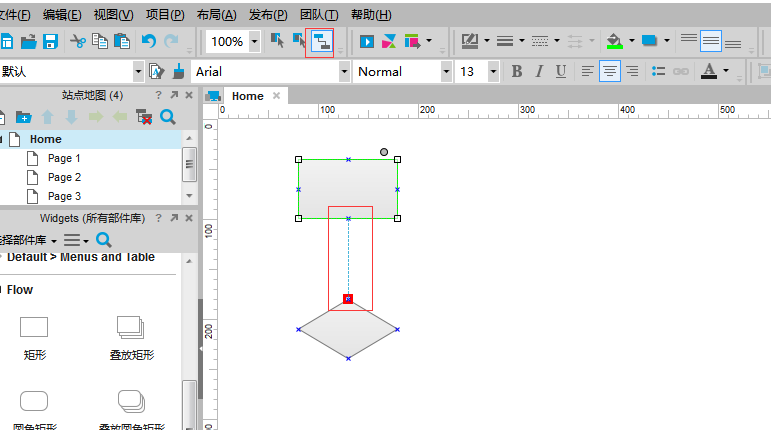This screenshot has height=430, width=771.
Task: Click the Undo arrow icon
Action: click(149, 41)
